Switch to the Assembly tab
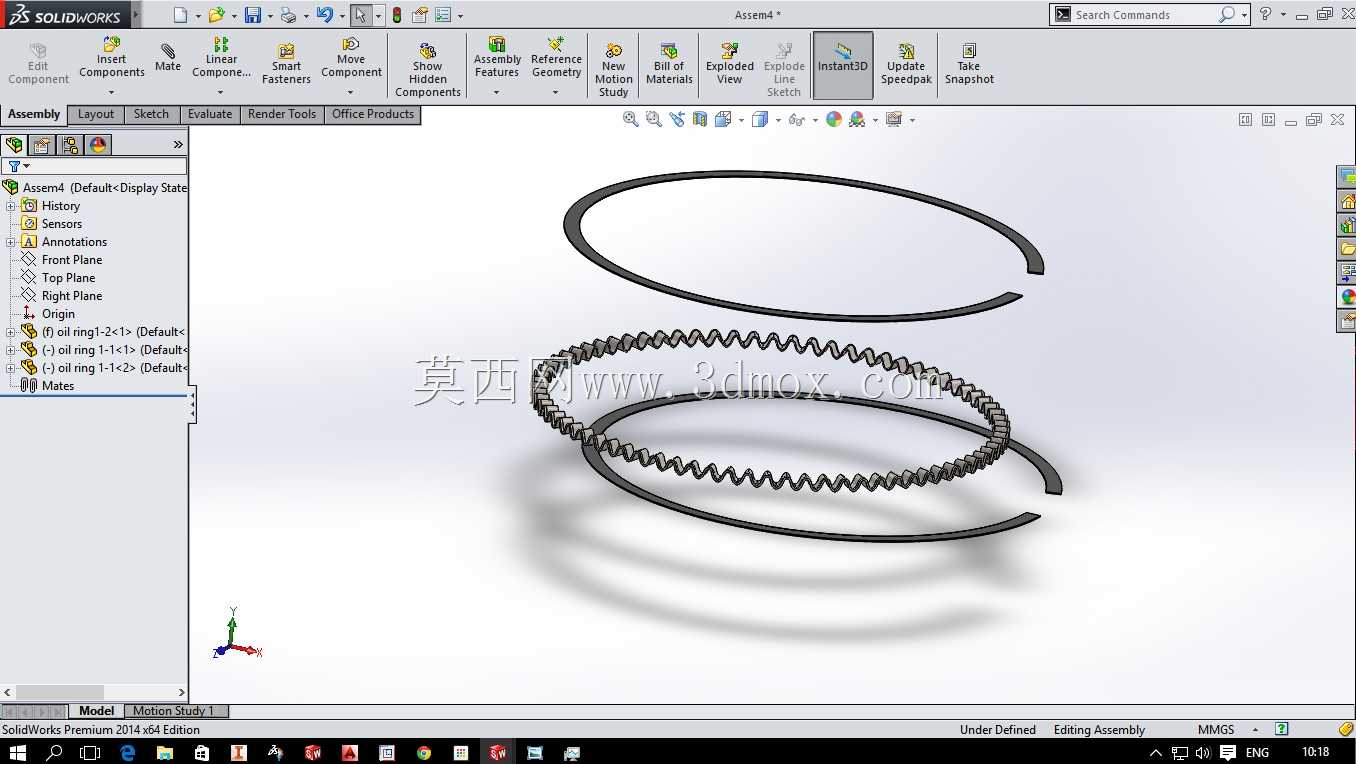Viewport: 1356px width, 764px height. 34,114
